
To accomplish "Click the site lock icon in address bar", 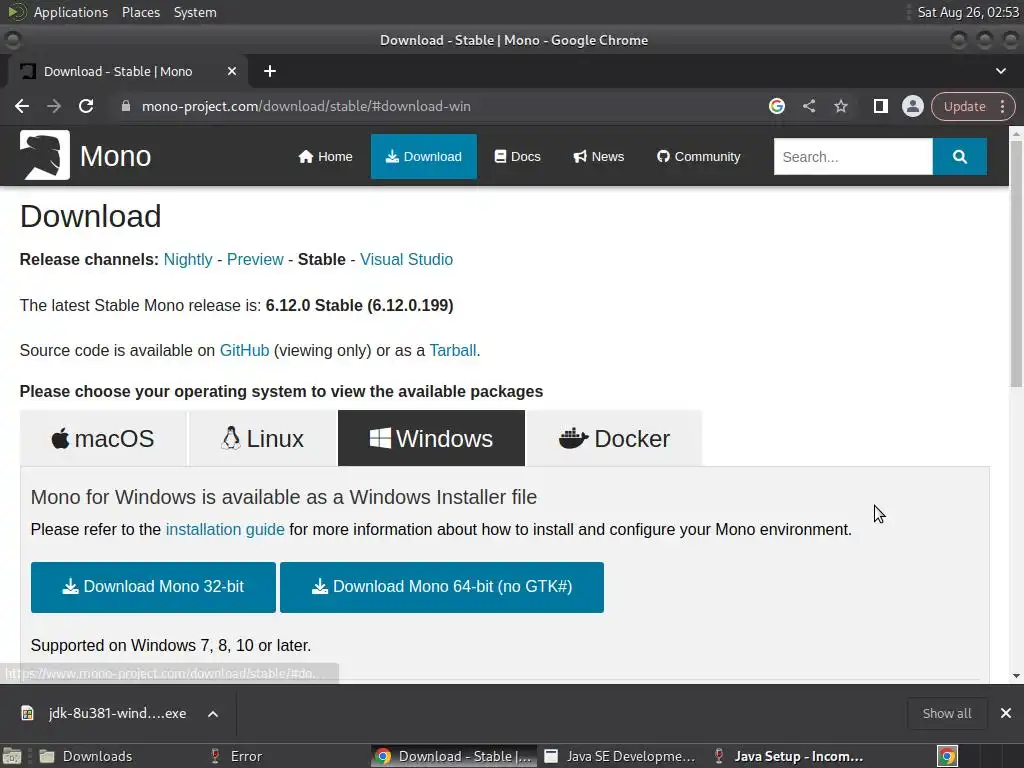I will pos(126,106).
